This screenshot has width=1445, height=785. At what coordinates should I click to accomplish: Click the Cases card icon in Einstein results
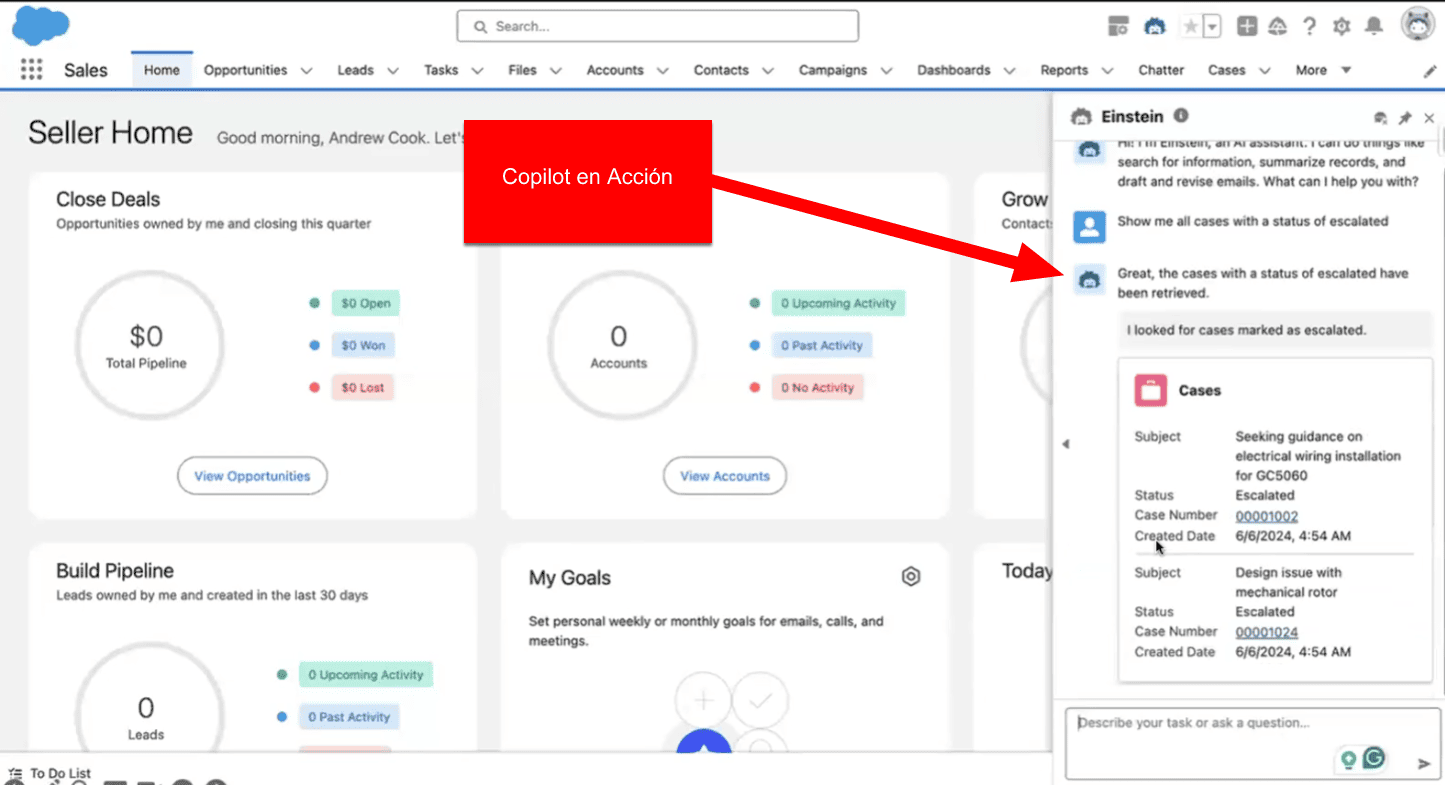pyautogui.click(x=1151, y=390)
